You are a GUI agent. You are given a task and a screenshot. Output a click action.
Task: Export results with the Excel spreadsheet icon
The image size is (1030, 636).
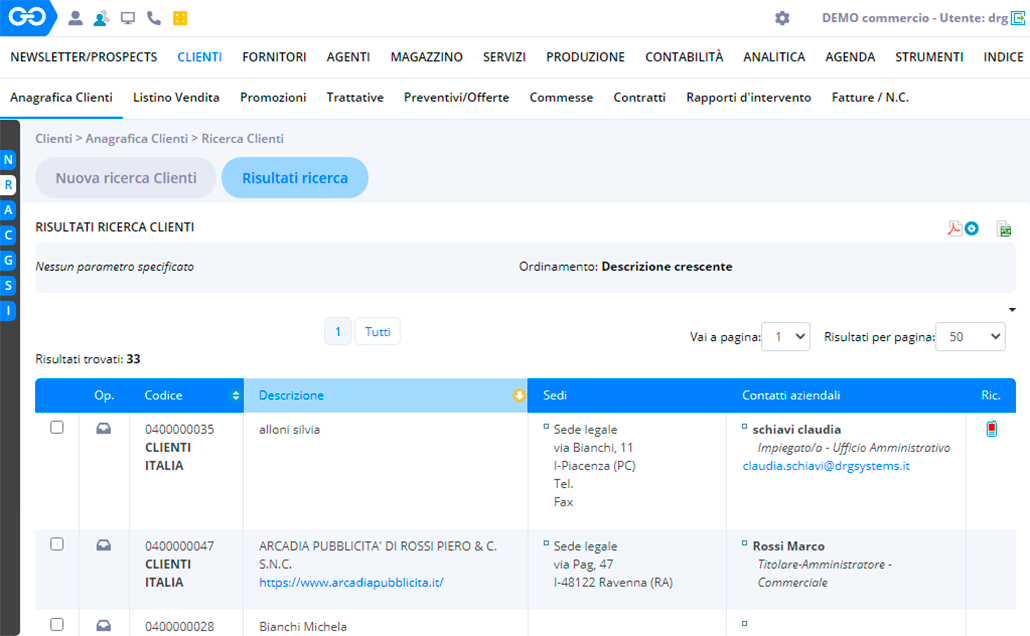pyautogui.click(x=1004, y=229)
